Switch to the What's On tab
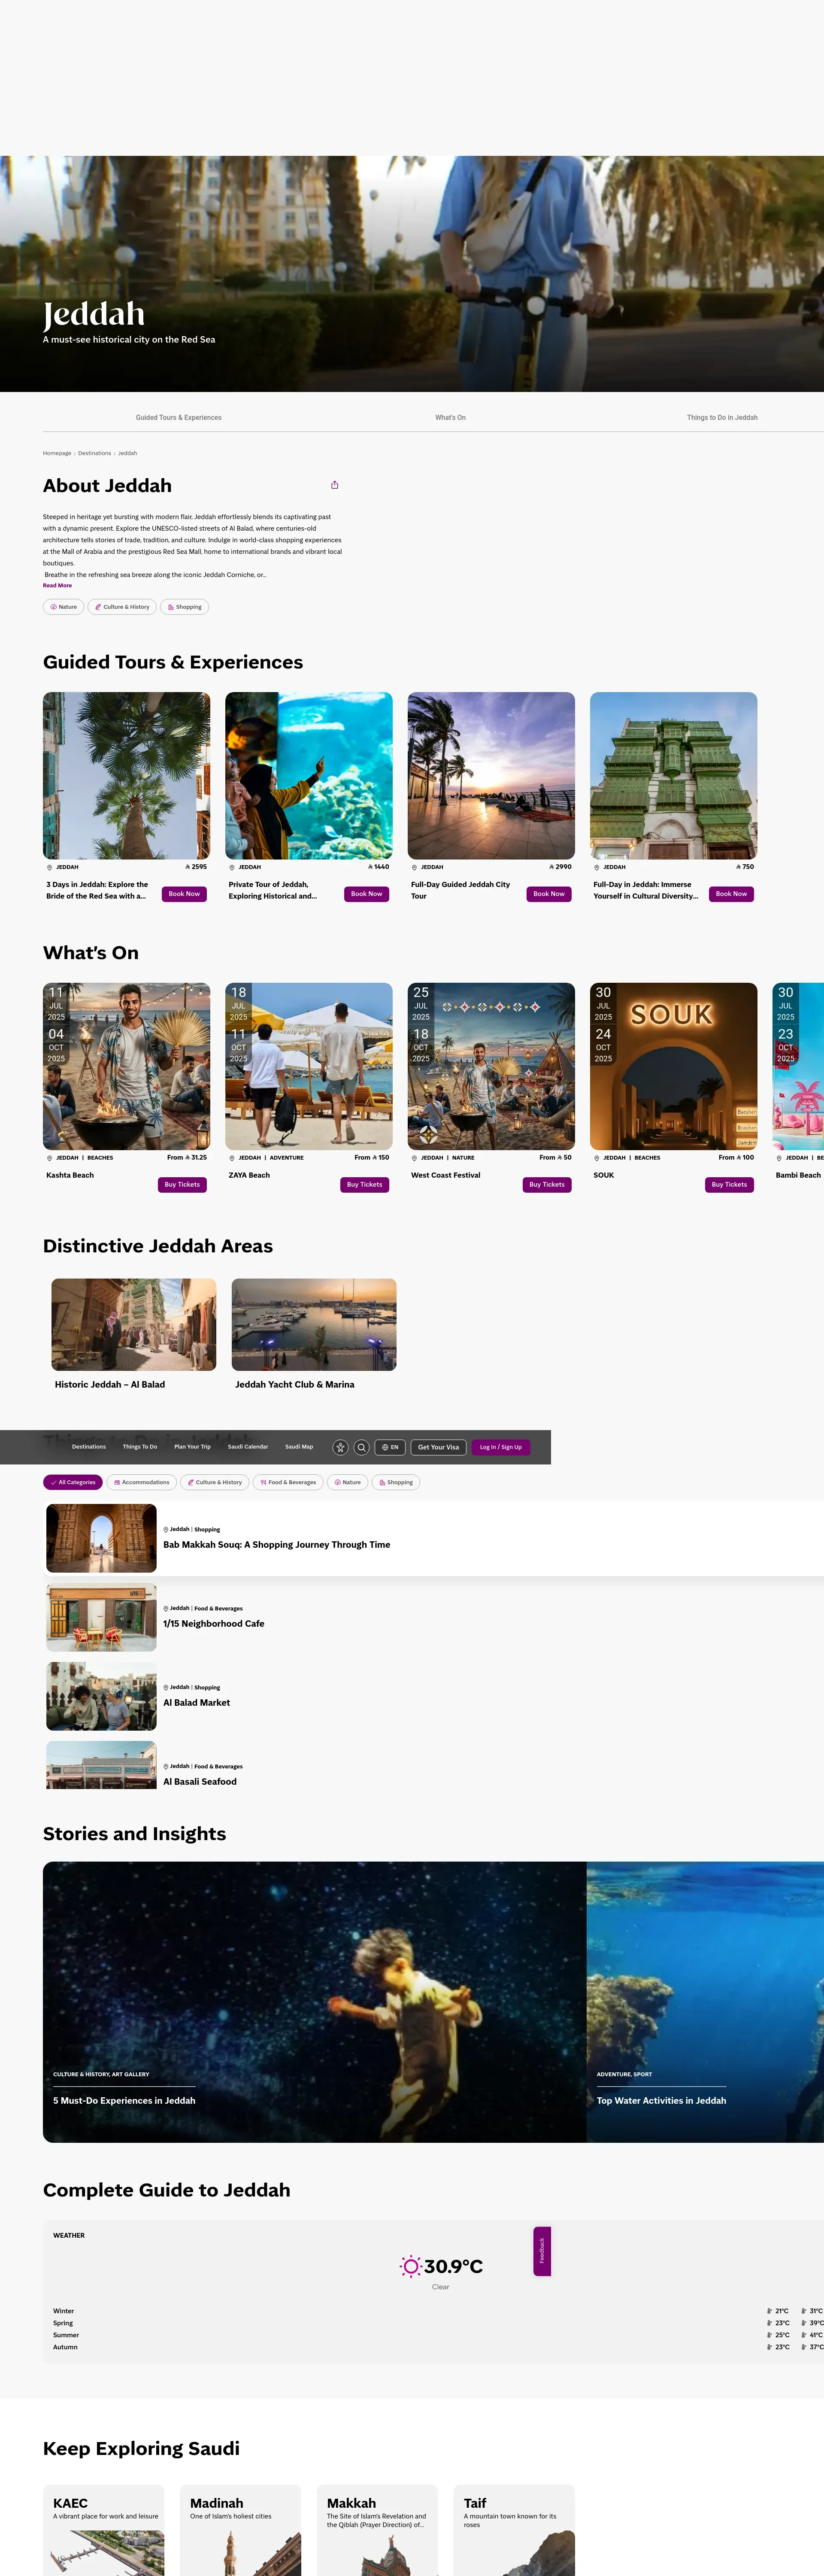The width and height of the screenshot is (824, 2576). [450, 417]
